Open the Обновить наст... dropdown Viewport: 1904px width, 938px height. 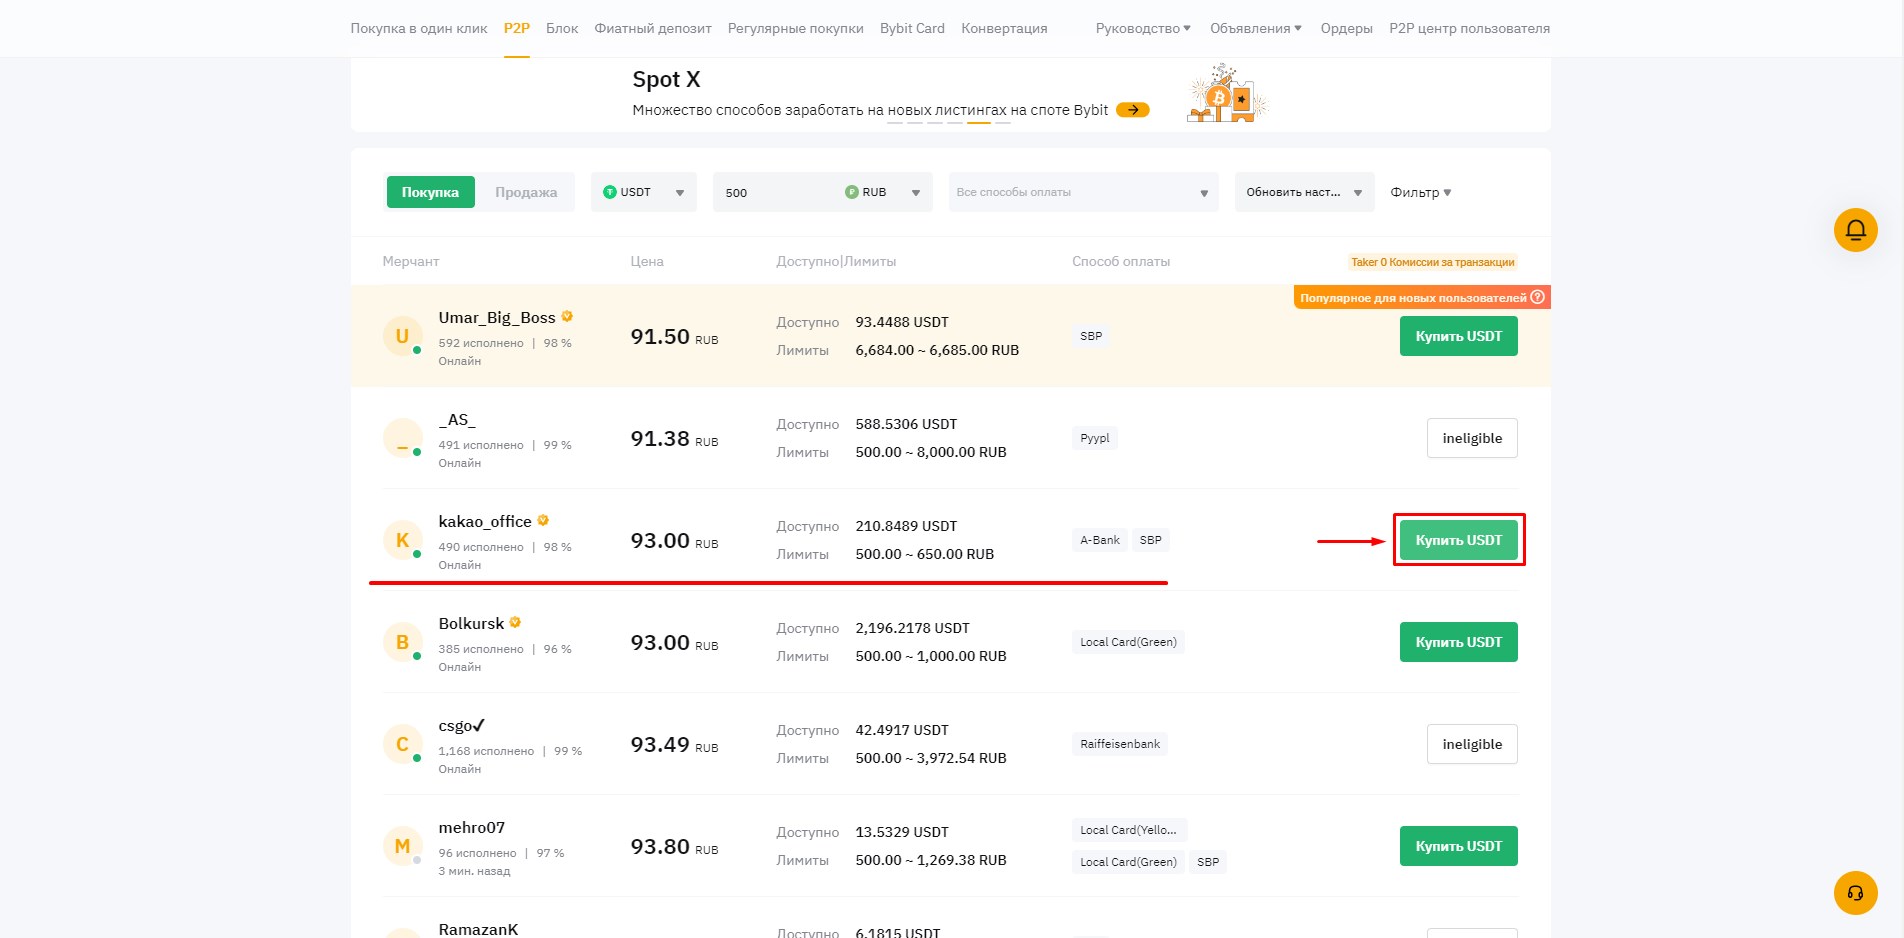(1304, 192)
